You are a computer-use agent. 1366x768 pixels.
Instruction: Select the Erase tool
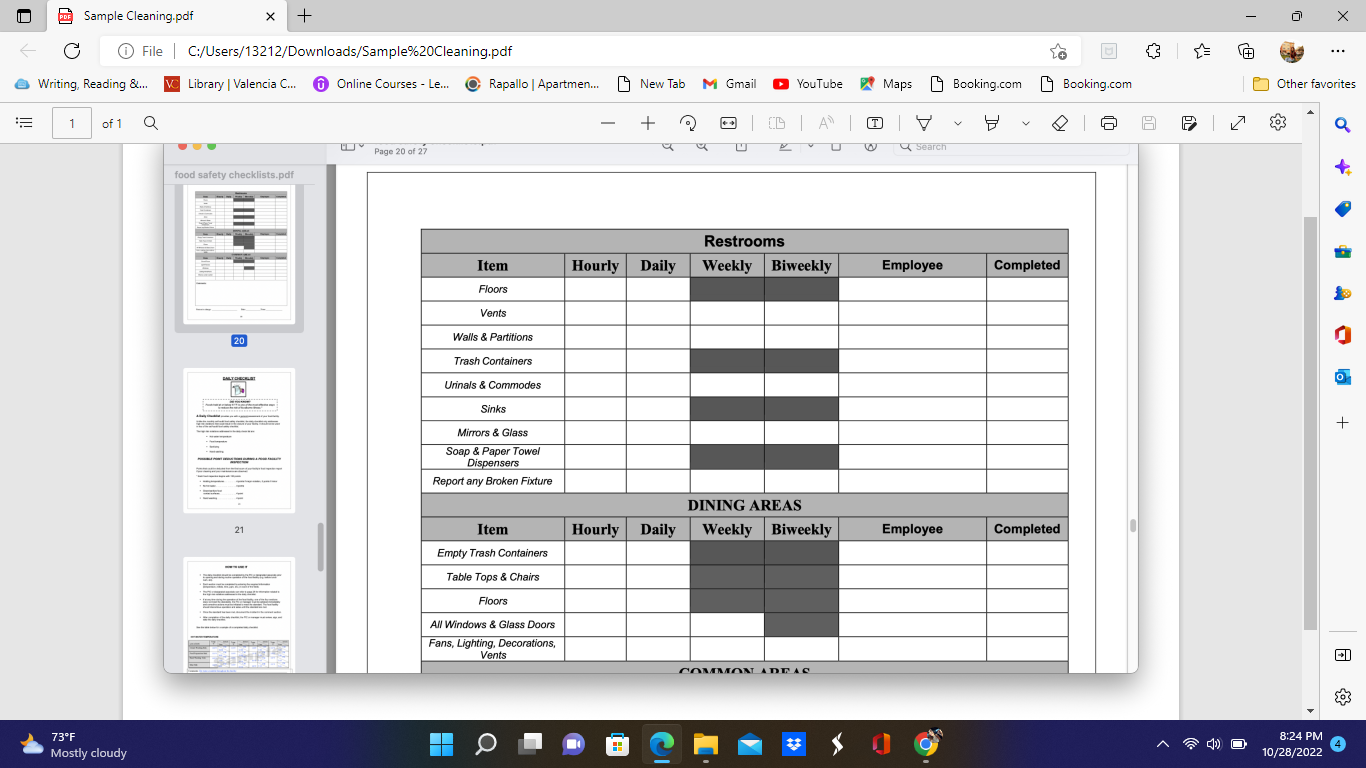1061,123
